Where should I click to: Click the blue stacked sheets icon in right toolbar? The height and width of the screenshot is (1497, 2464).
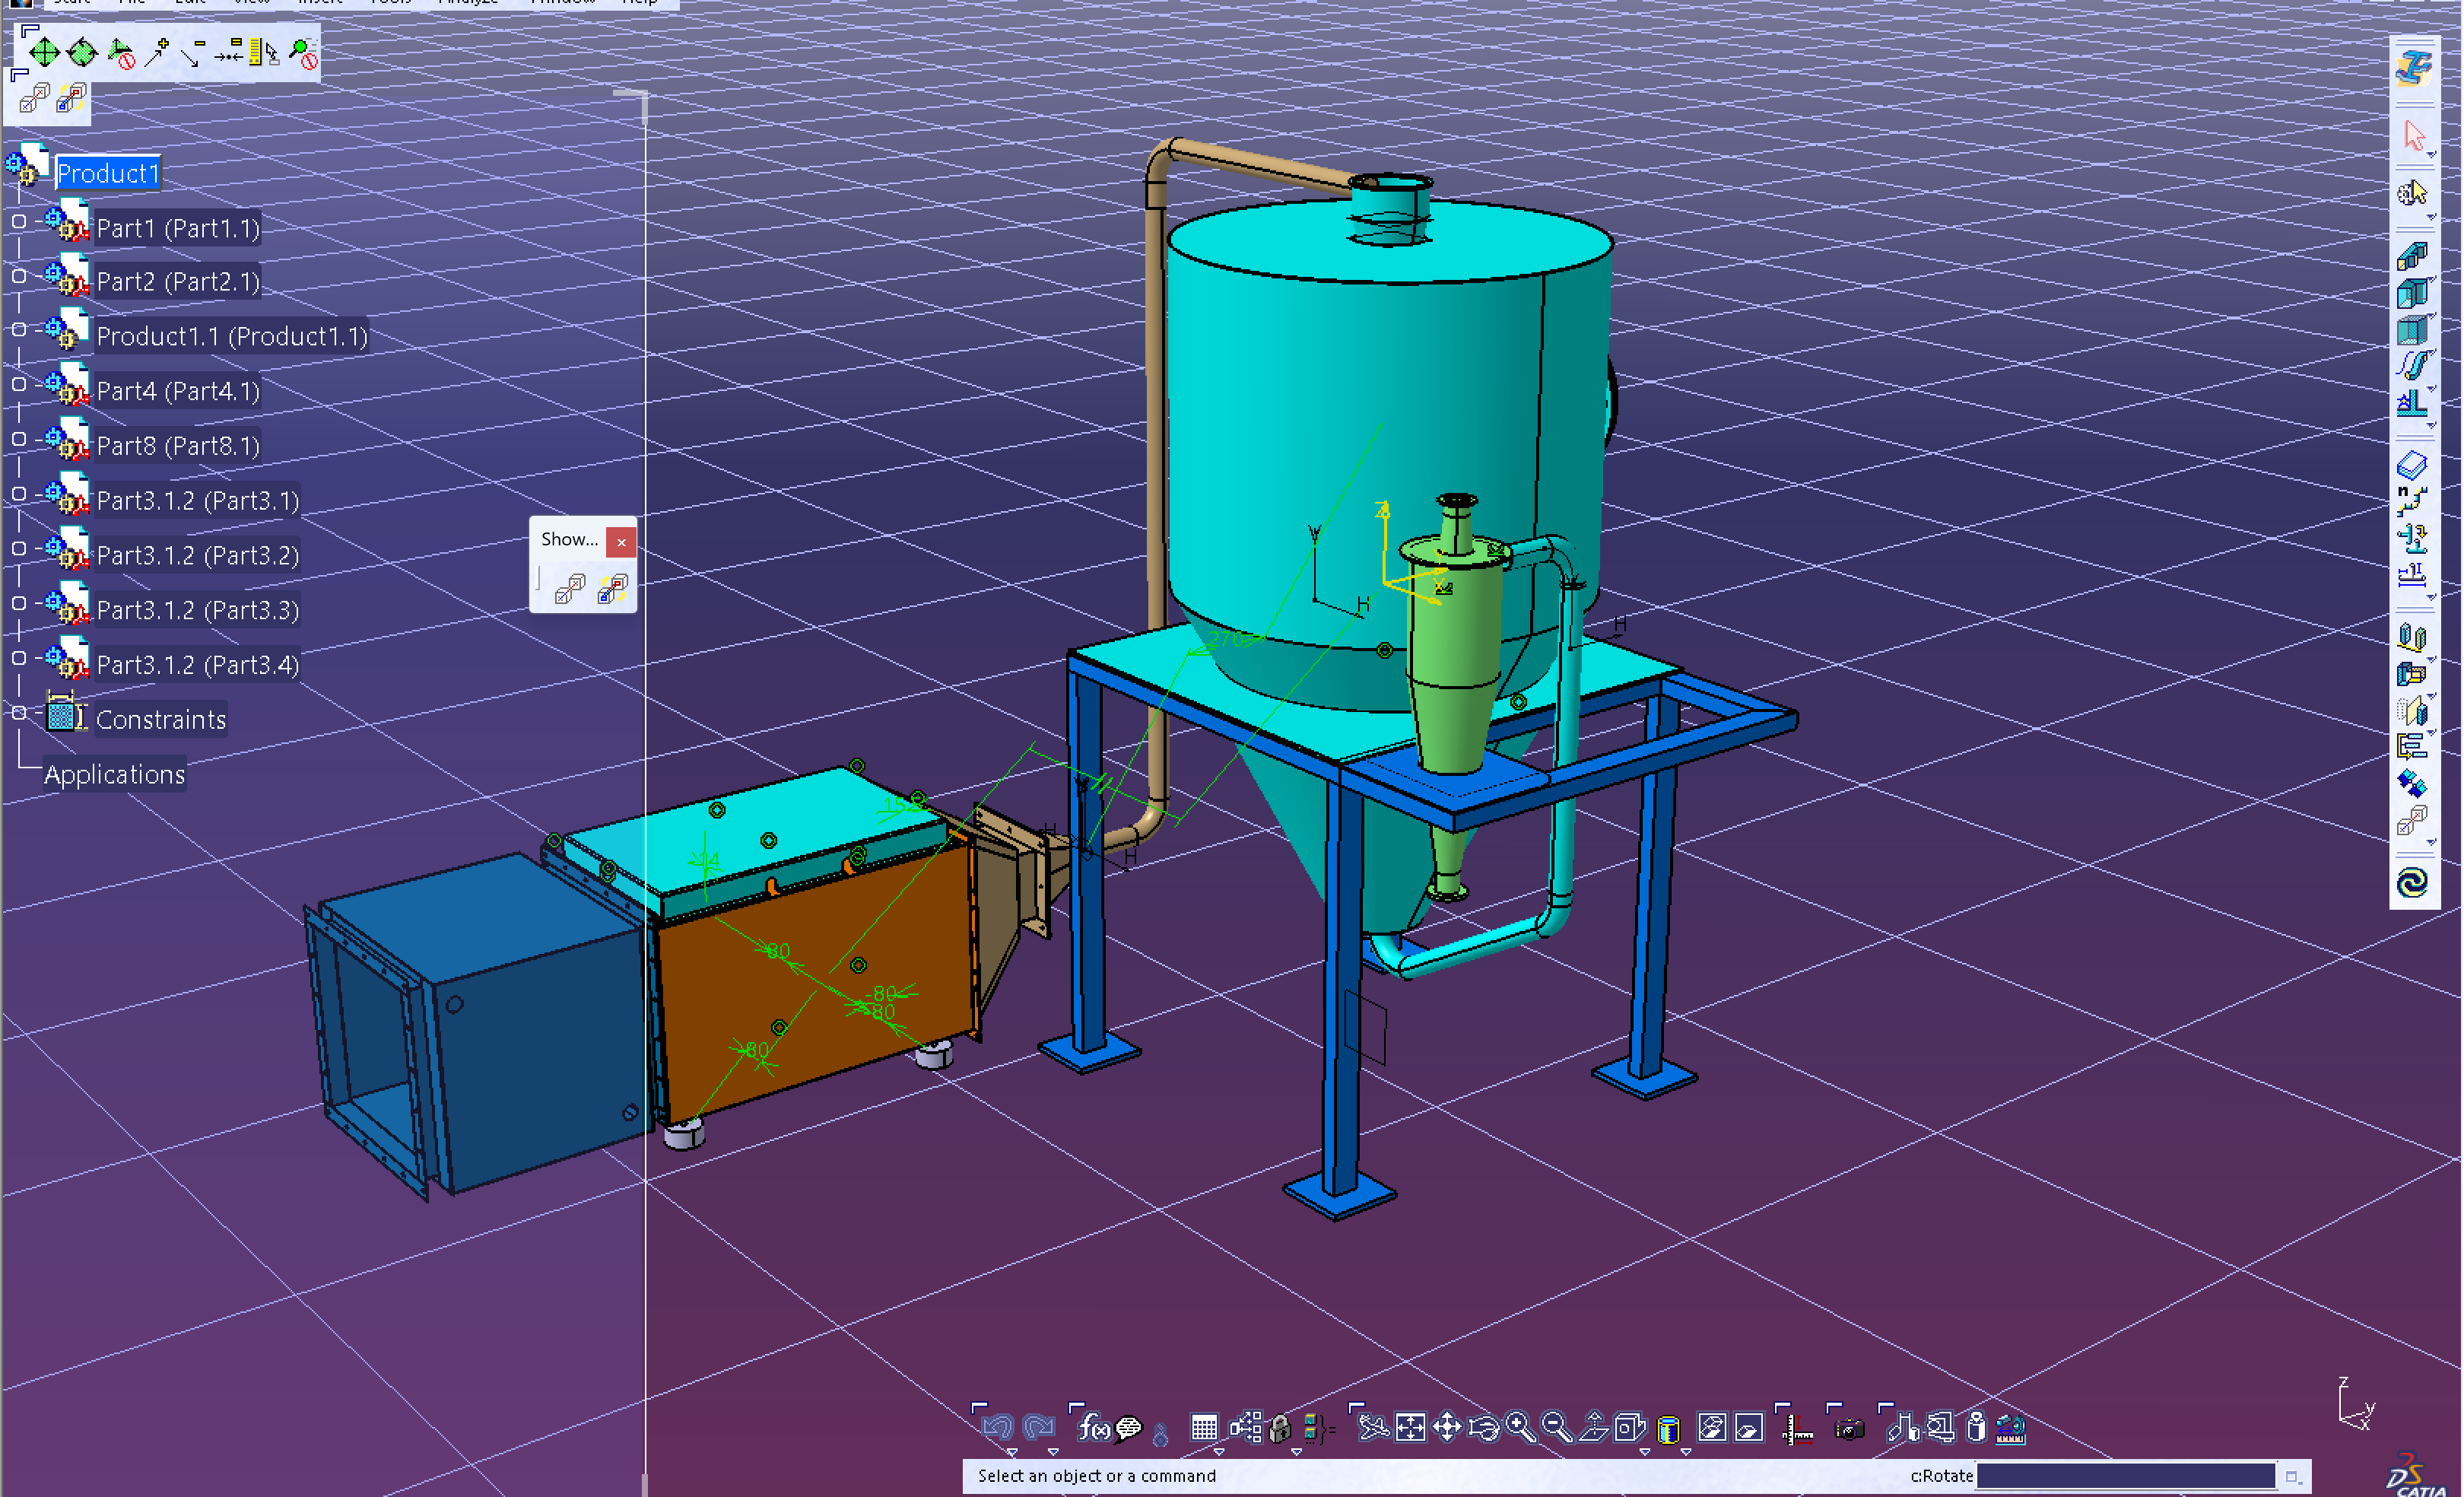pyautogui.click(x=2412, y=464)
